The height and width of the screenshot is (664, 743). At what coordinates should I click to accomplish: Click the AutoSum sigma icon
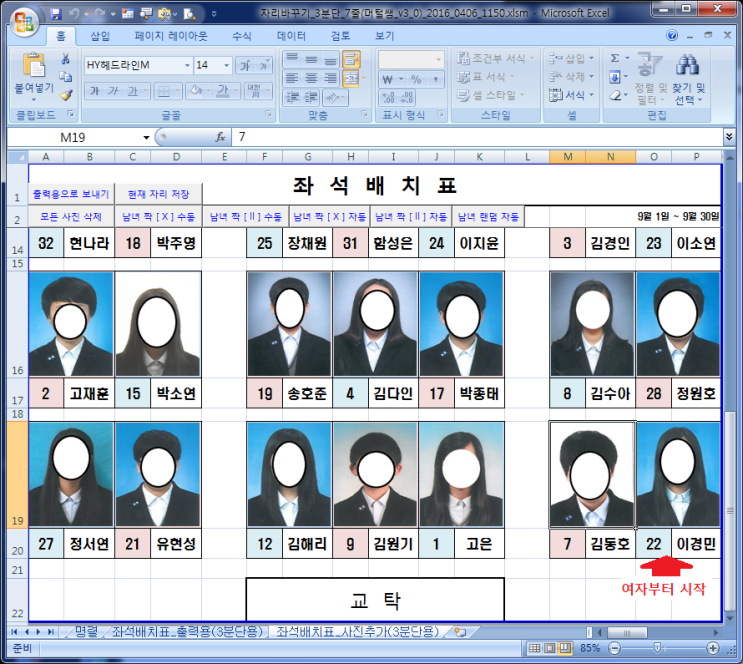click(x=615, y=58)
